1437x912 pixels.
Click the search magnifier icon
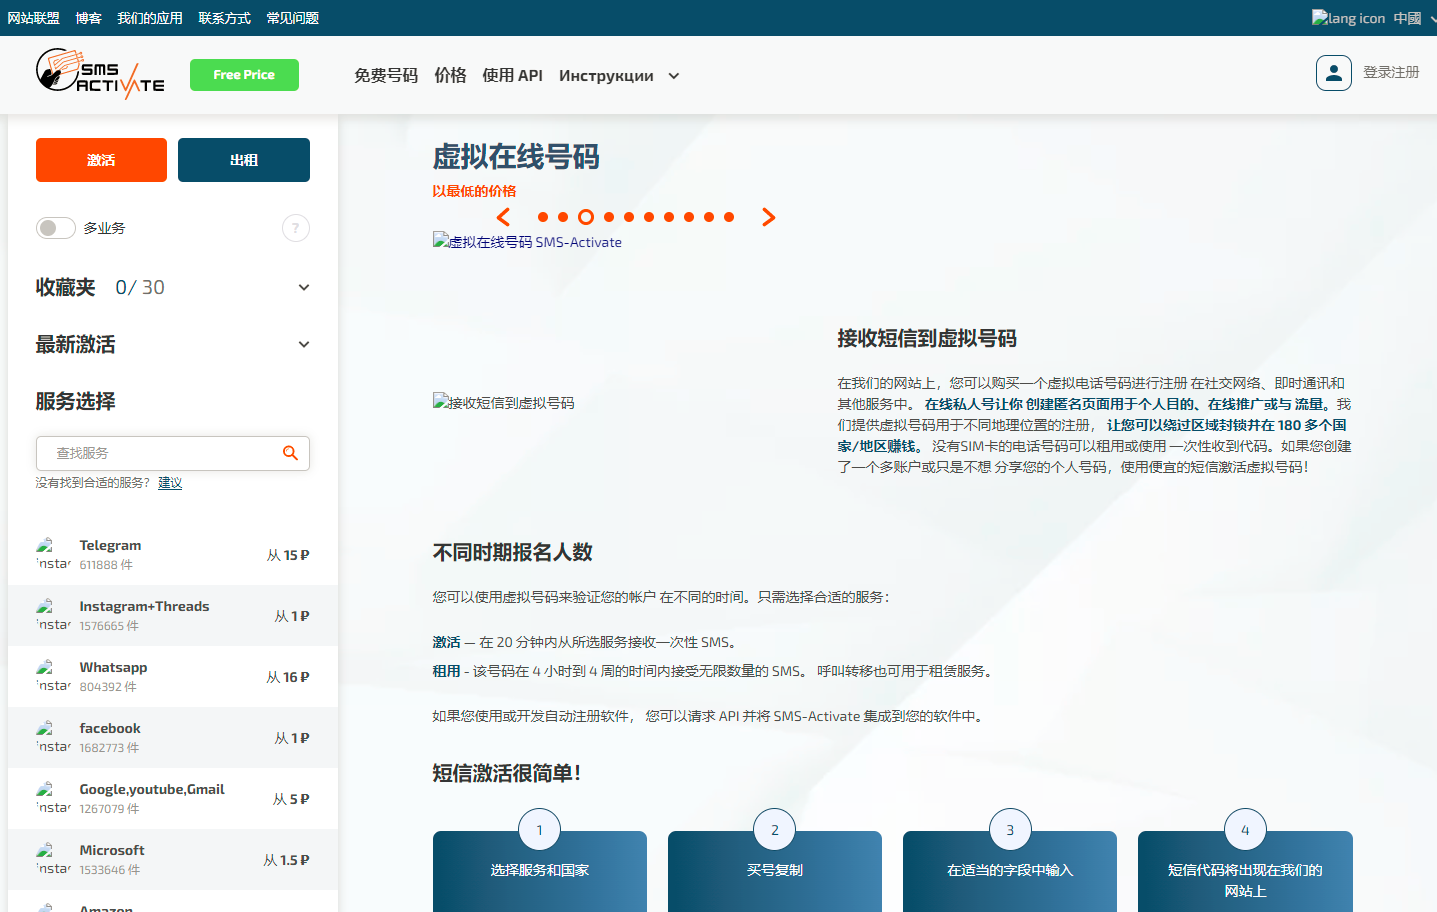tap(290, 453)
